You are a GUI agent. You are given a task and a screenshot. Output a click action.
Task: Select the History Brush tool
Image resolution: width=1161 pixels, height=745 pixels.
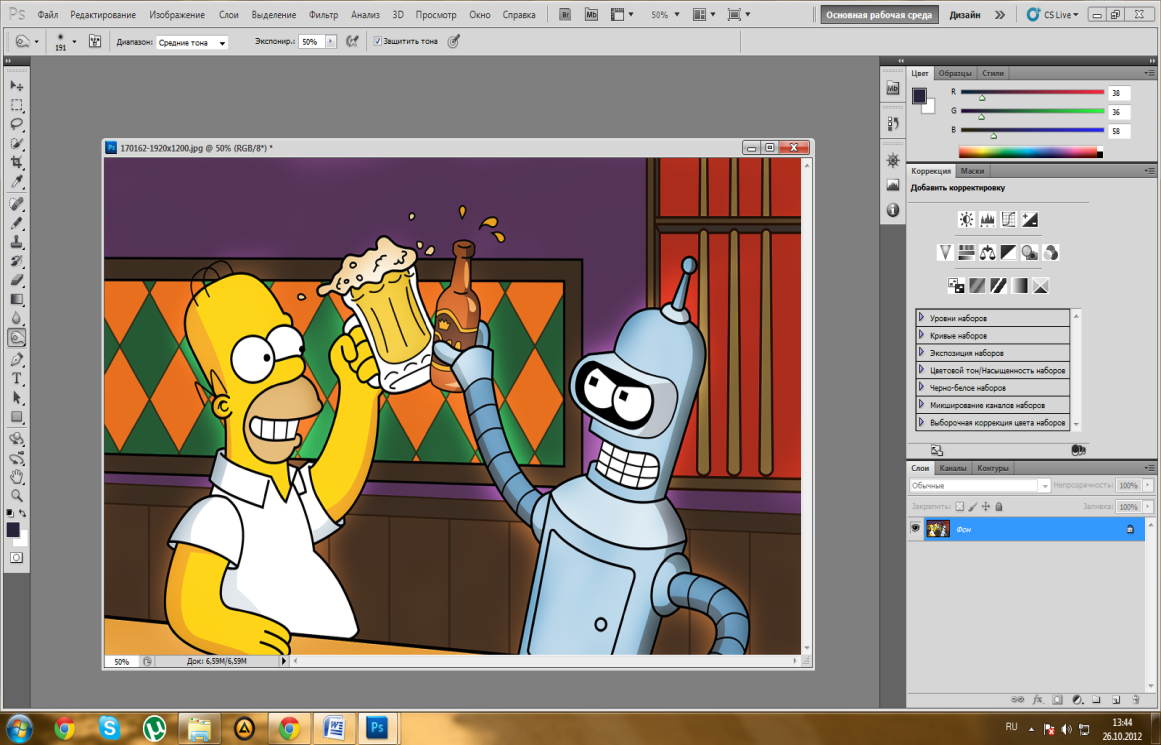coord(16,261)
